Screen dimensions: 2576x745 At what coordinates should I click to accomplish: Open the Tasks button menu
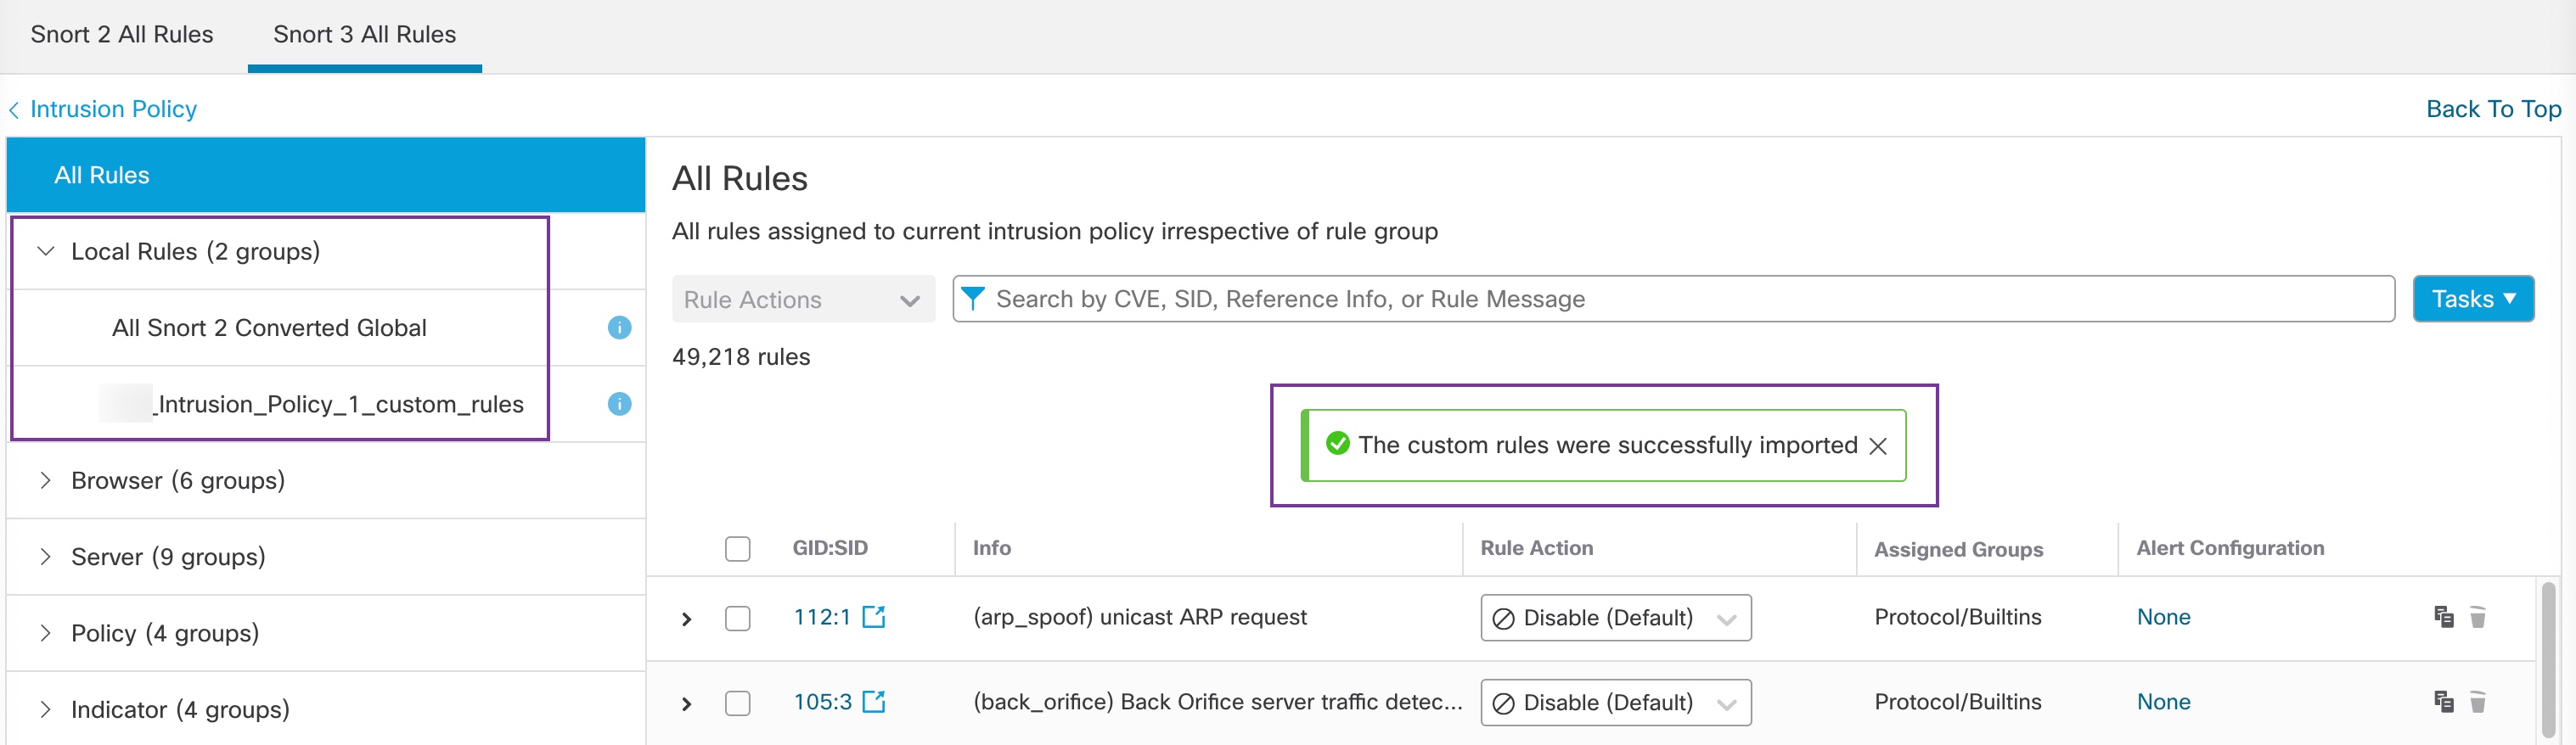coord(2472,299)
